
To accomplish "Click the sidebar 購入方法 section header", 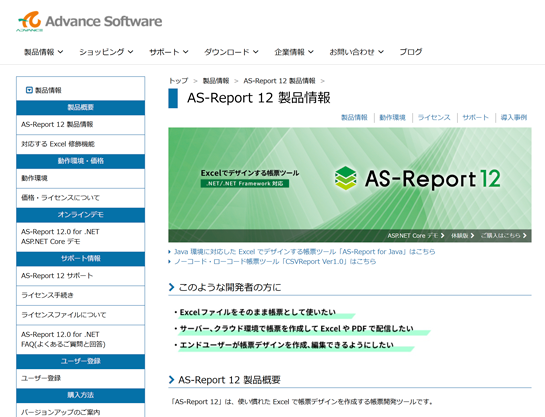I will pyautogui.click(x=80, y=395).
